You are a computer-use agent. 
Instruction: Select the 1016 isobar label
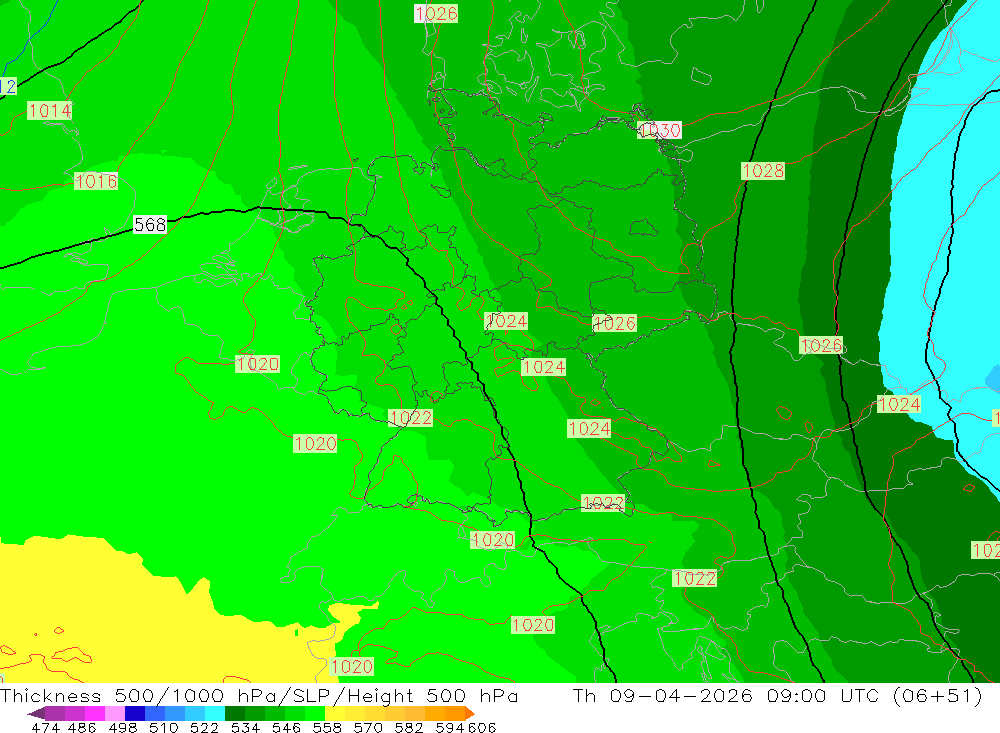pos(96,181)
